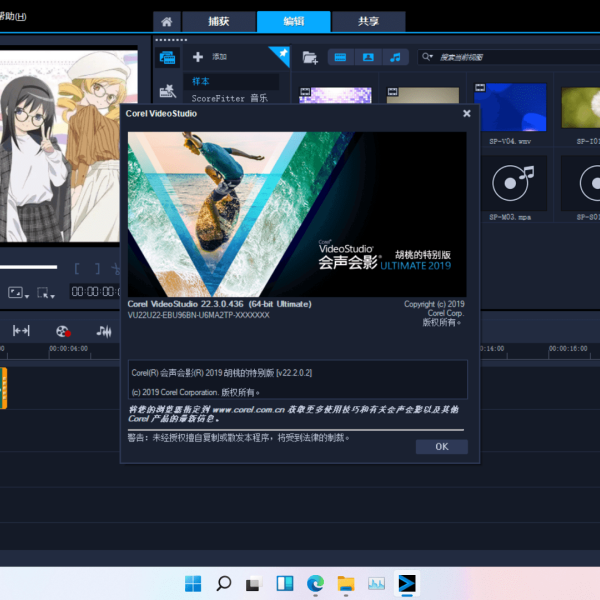Switch to the 捕获 tab
The height and width of the screenshot is (600, 600).
(x=218, y=21)
